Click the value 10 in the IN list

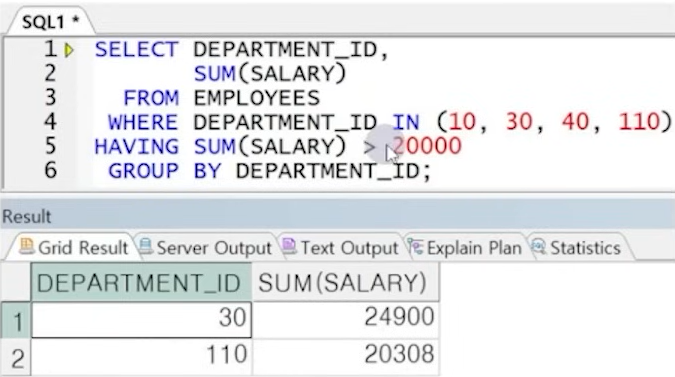(462, 122)
